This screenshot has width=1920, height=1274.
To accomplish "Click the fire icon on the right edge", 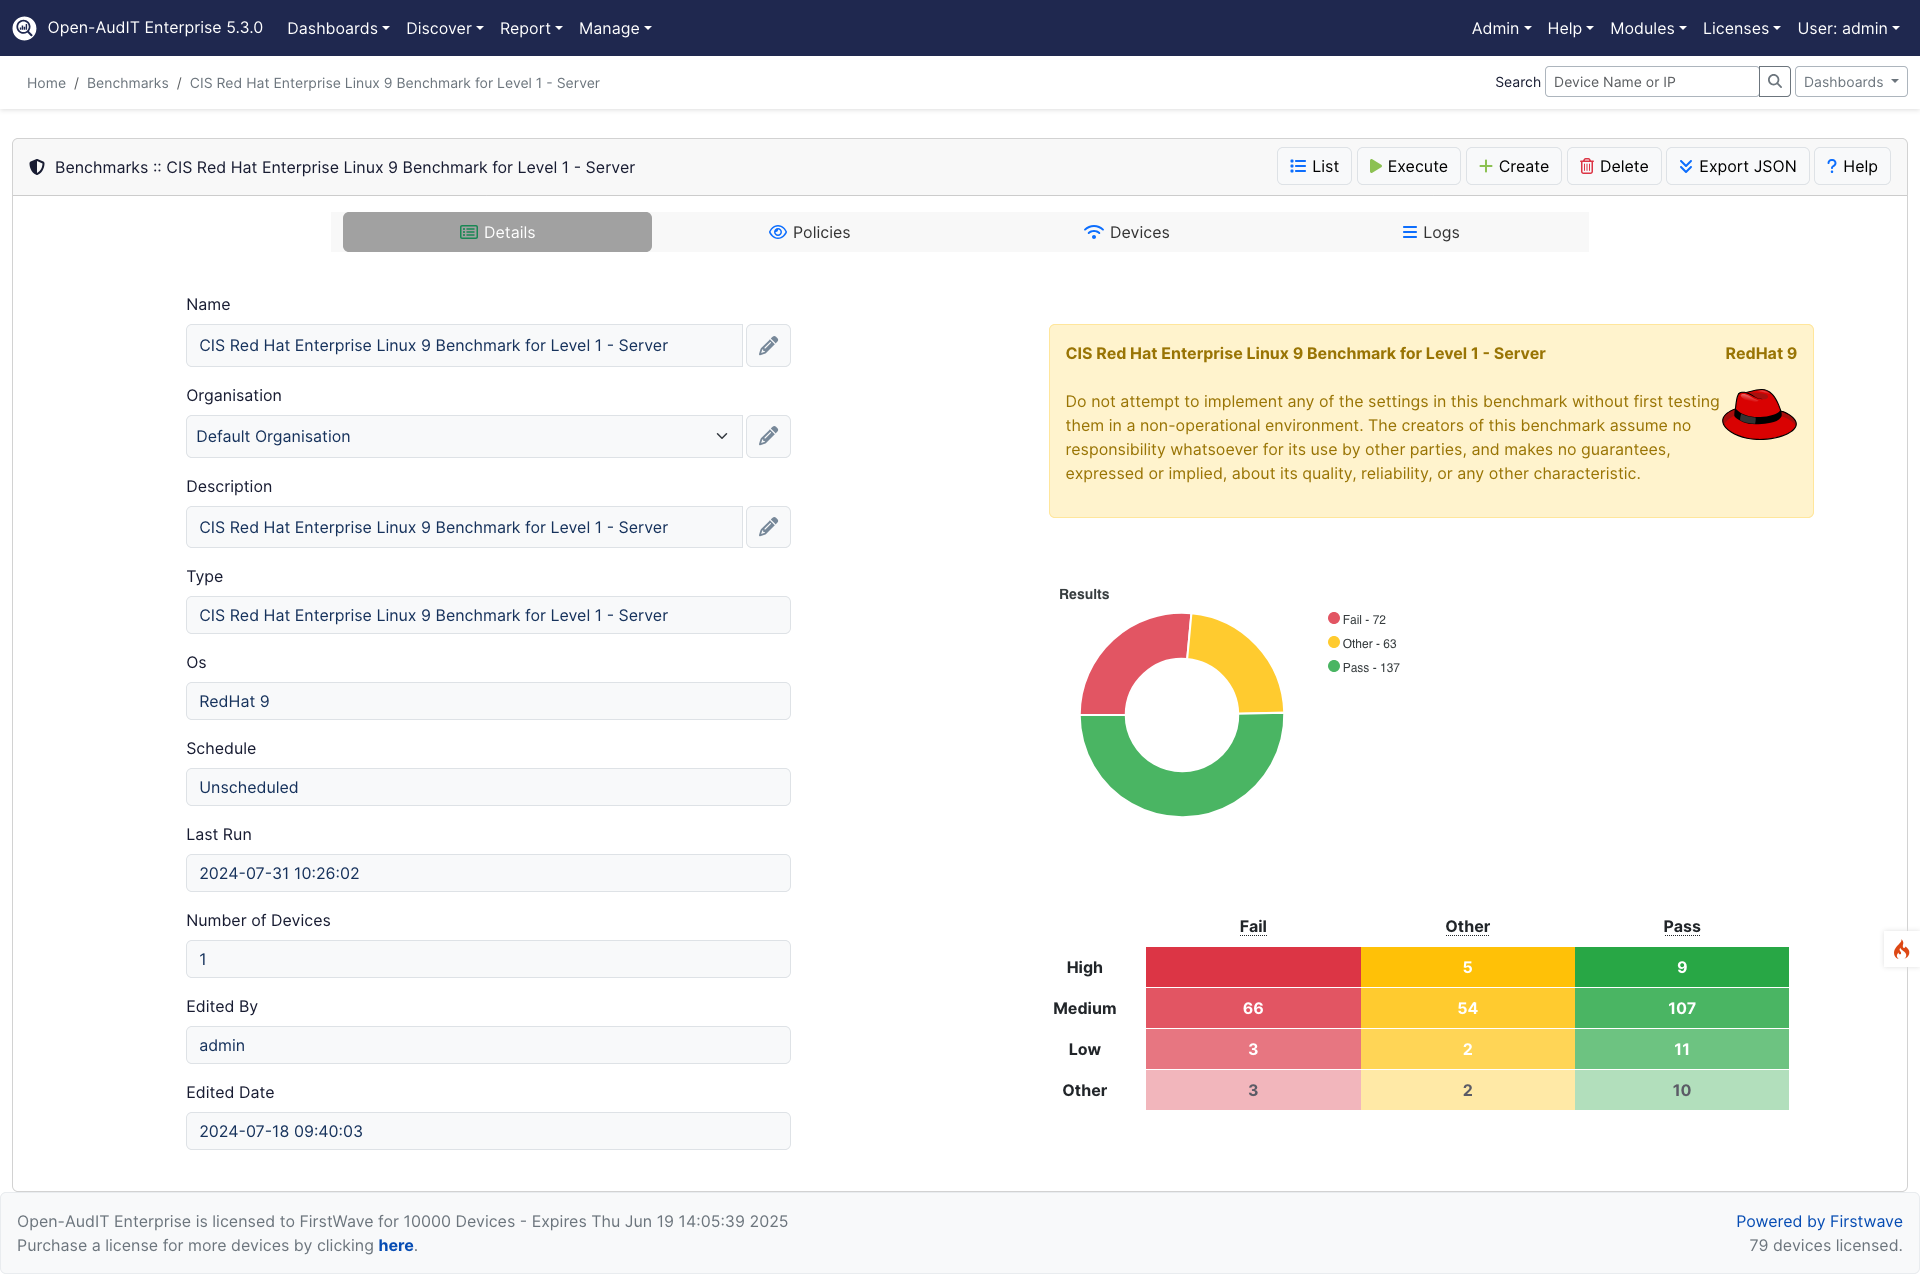I will click(1902, 949).
